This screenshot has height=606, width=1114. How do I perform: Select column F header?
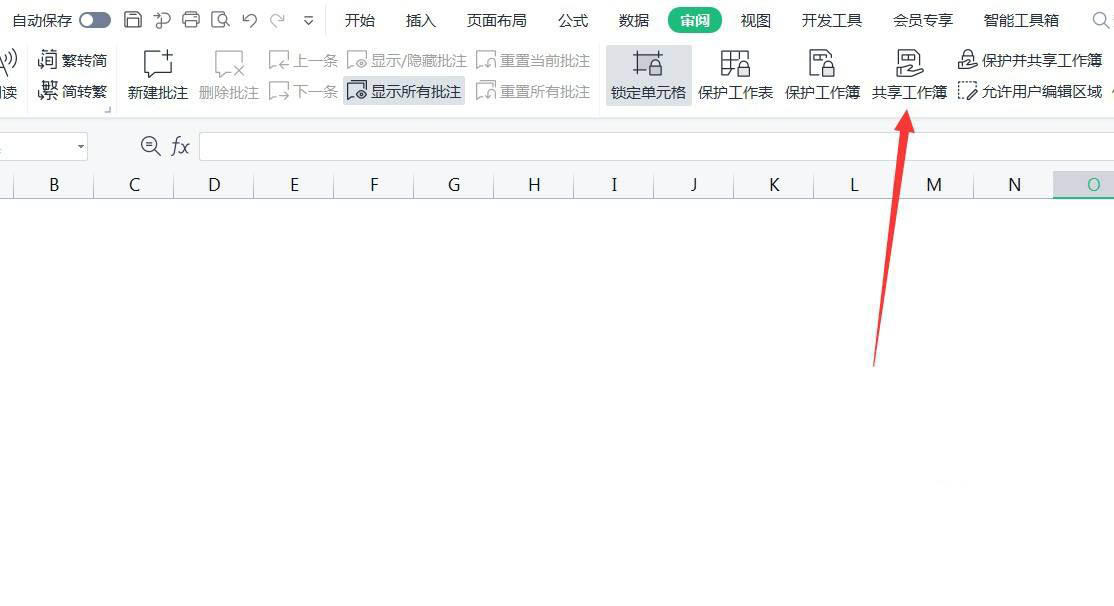click(x=374, y=185)
